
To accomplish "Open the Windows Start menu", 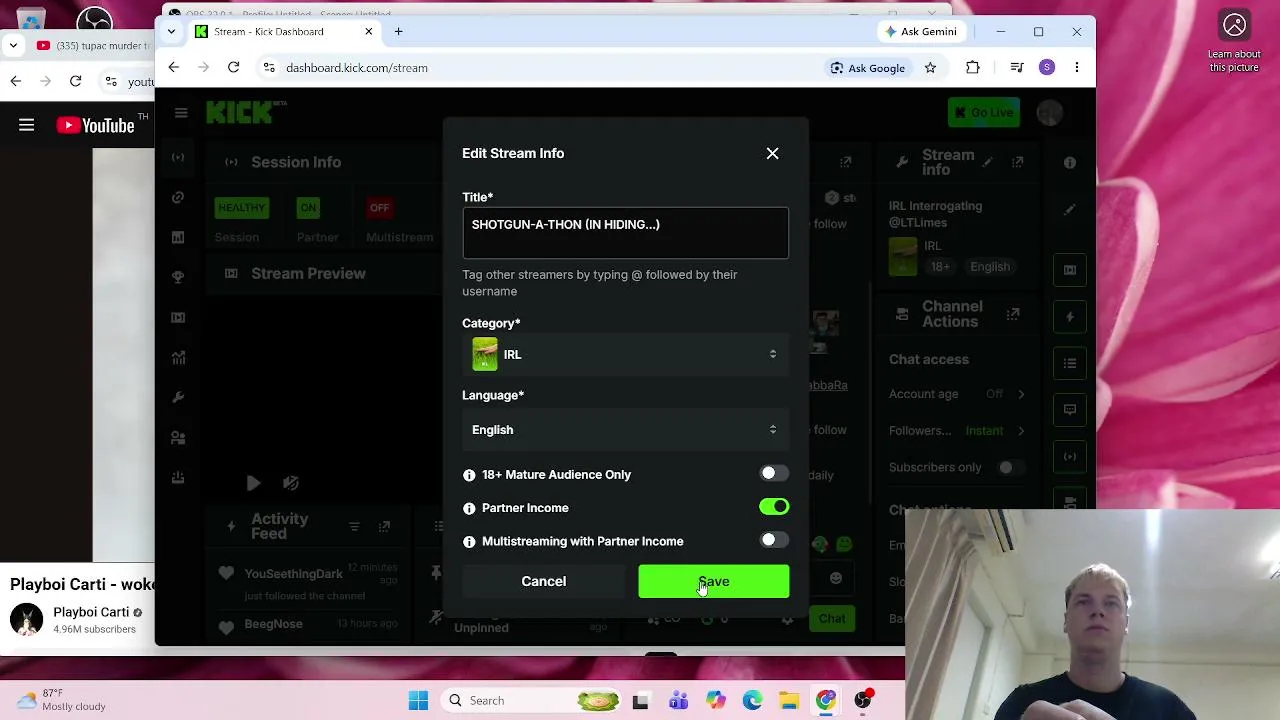I will point(418,701).
